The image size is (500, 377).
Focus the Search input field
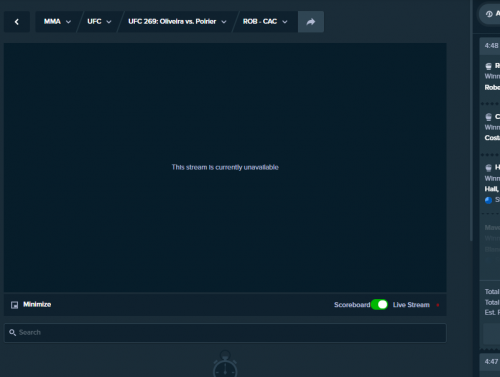pos(225,333)
